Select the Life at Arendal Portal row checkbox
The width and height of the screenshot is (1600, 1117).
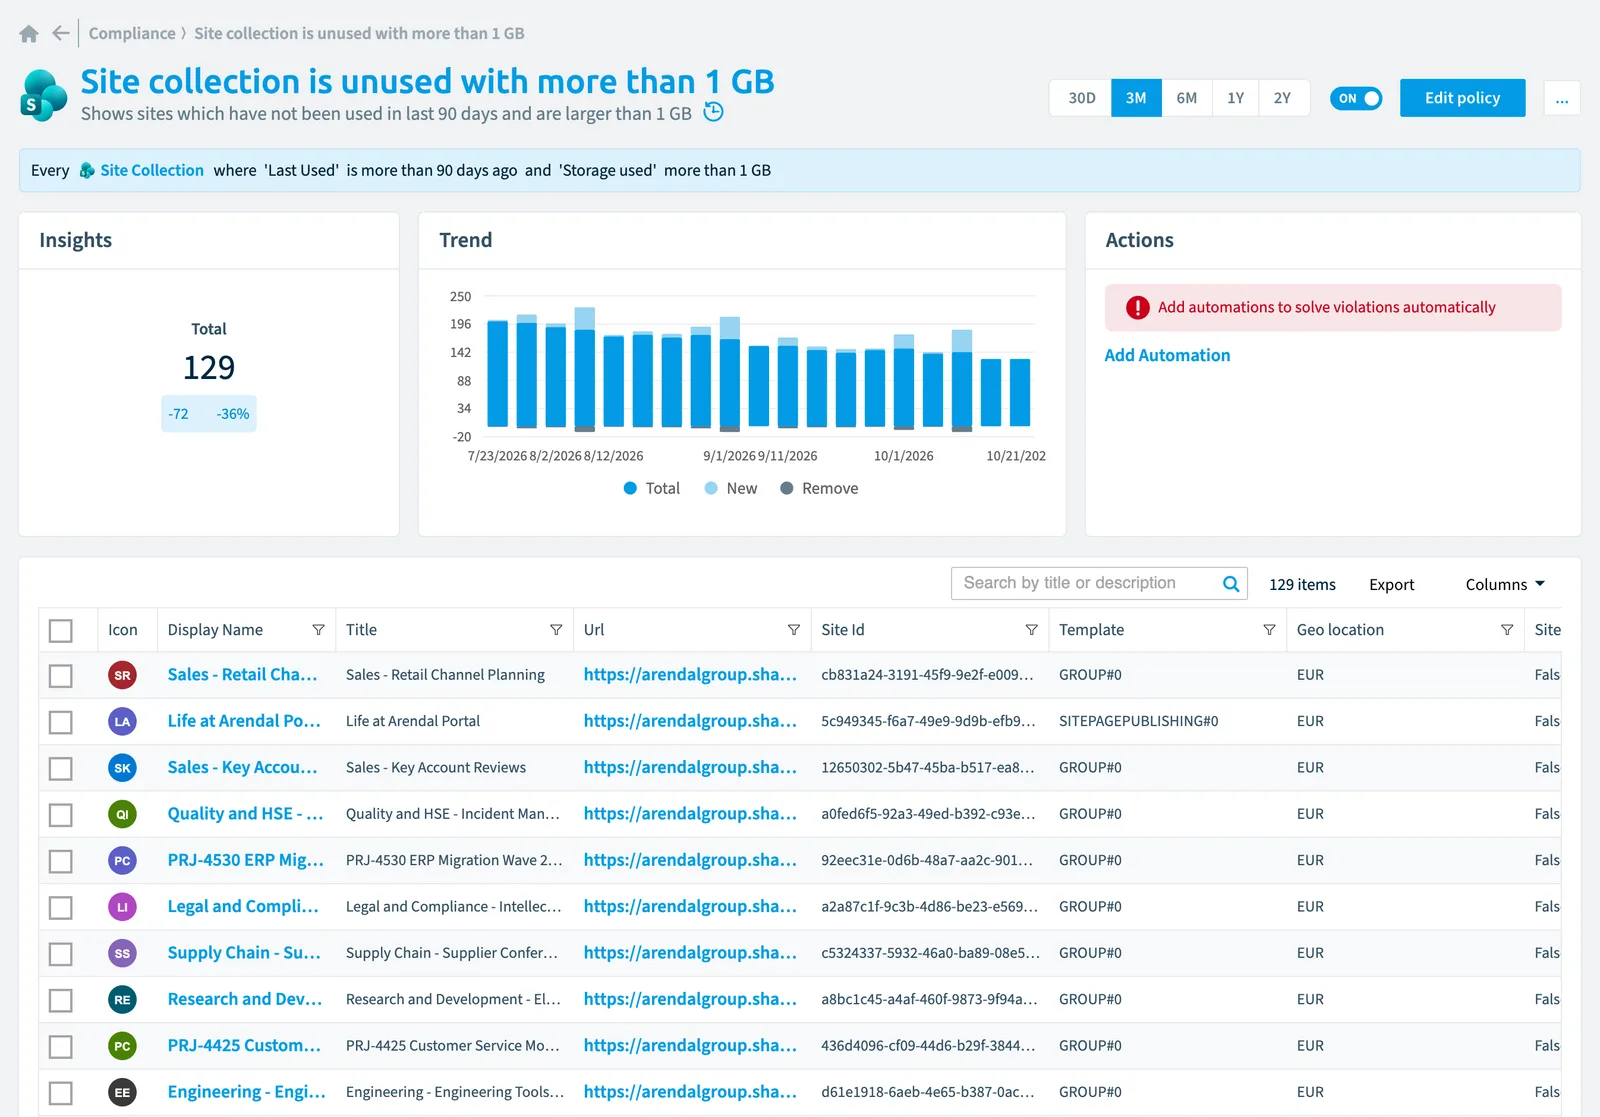(61, 722)
